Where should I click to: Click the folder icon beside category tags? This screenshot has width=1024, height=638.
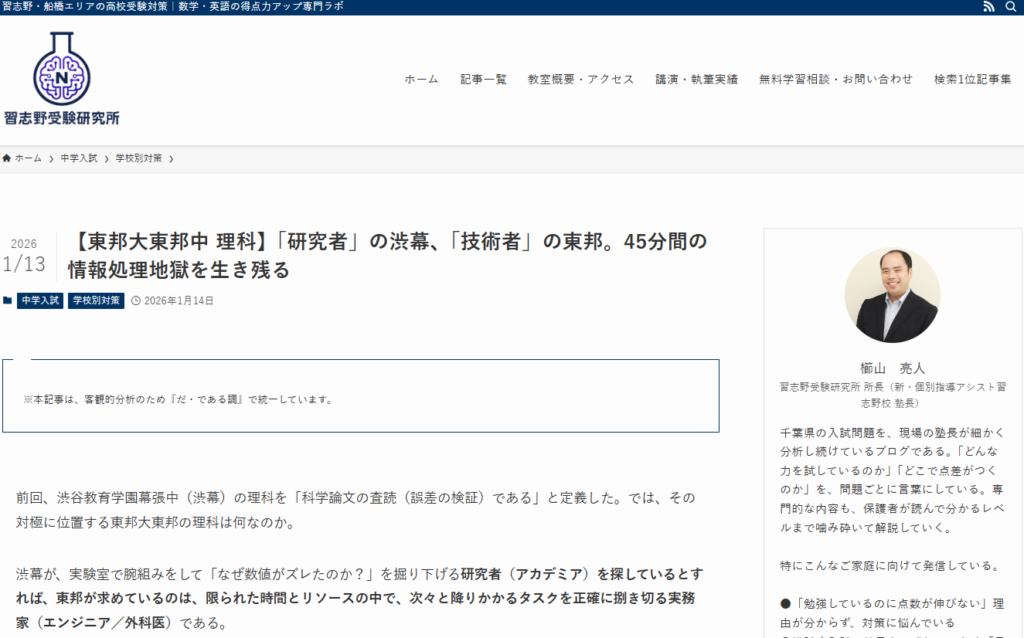[x=8, y=300]
